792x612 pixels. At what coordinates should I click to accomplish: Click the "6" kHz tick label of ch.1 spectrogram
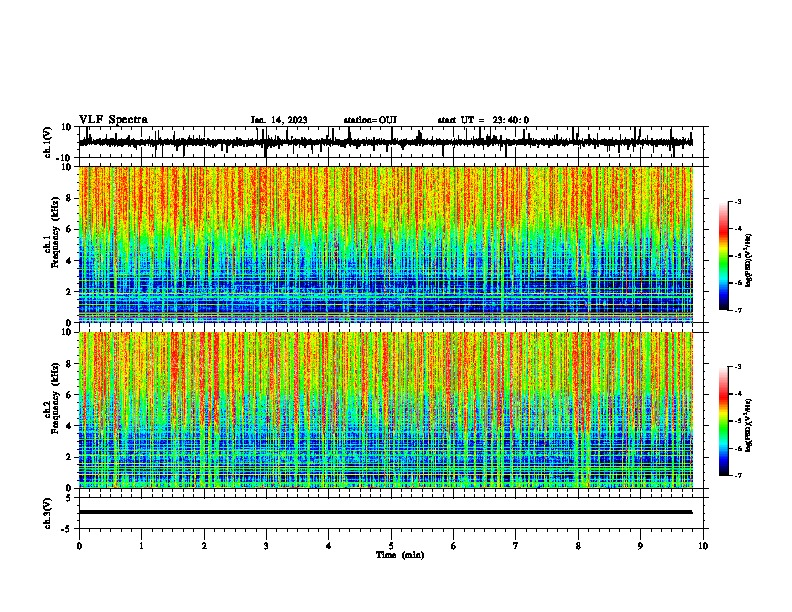tap(70, 229)
